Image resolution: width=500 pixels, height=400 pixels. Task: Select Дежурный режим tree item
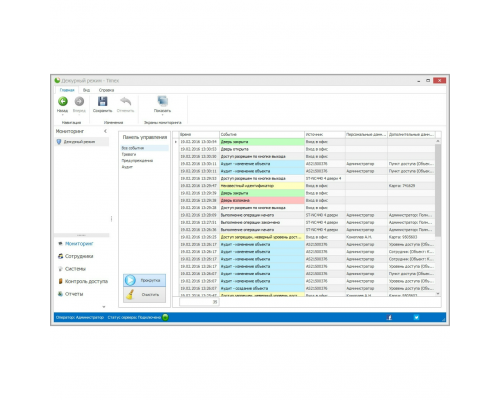(79, 142)
